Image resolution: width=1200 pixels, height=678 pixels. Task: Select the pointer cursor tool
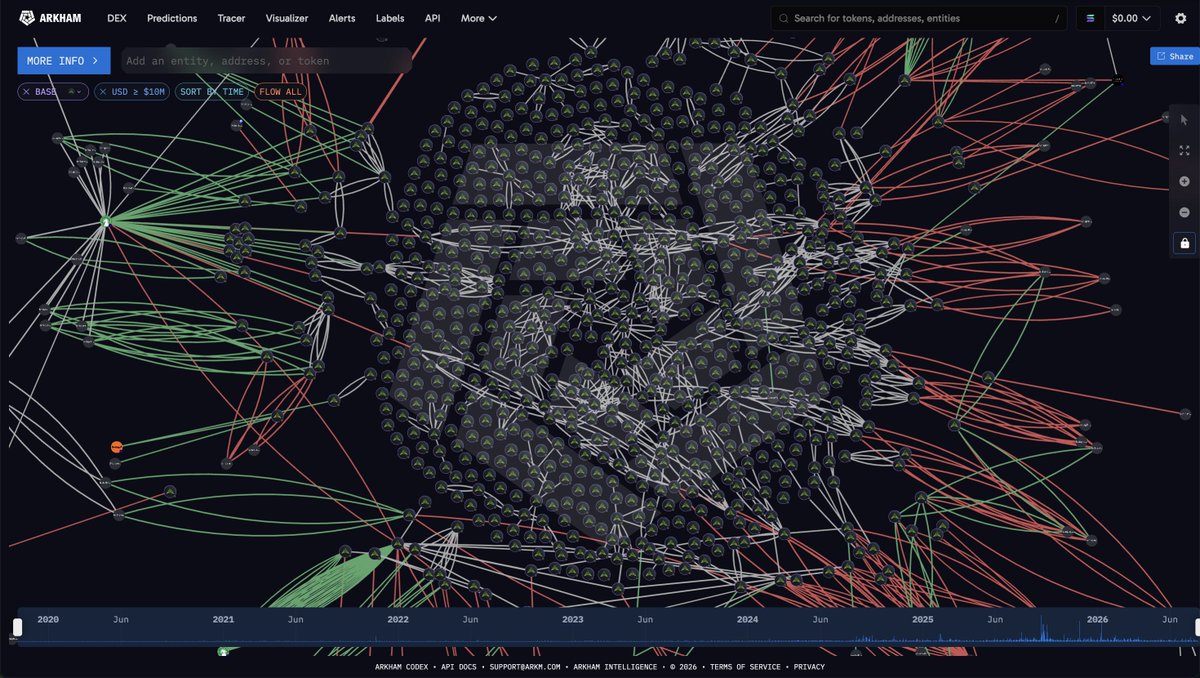coord(1184,119)
